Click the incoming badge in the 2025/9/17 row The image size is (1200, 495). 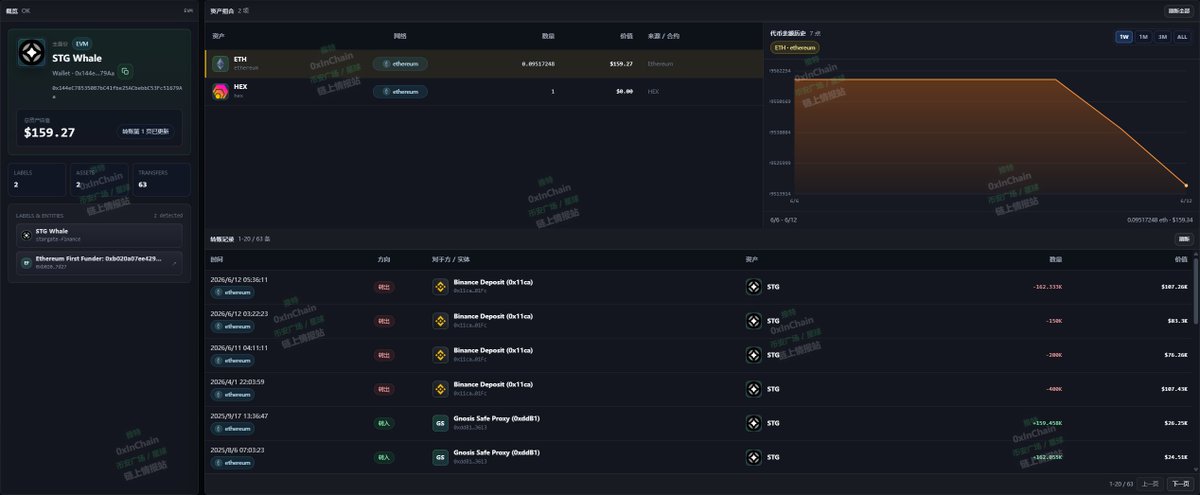(384, 423)
